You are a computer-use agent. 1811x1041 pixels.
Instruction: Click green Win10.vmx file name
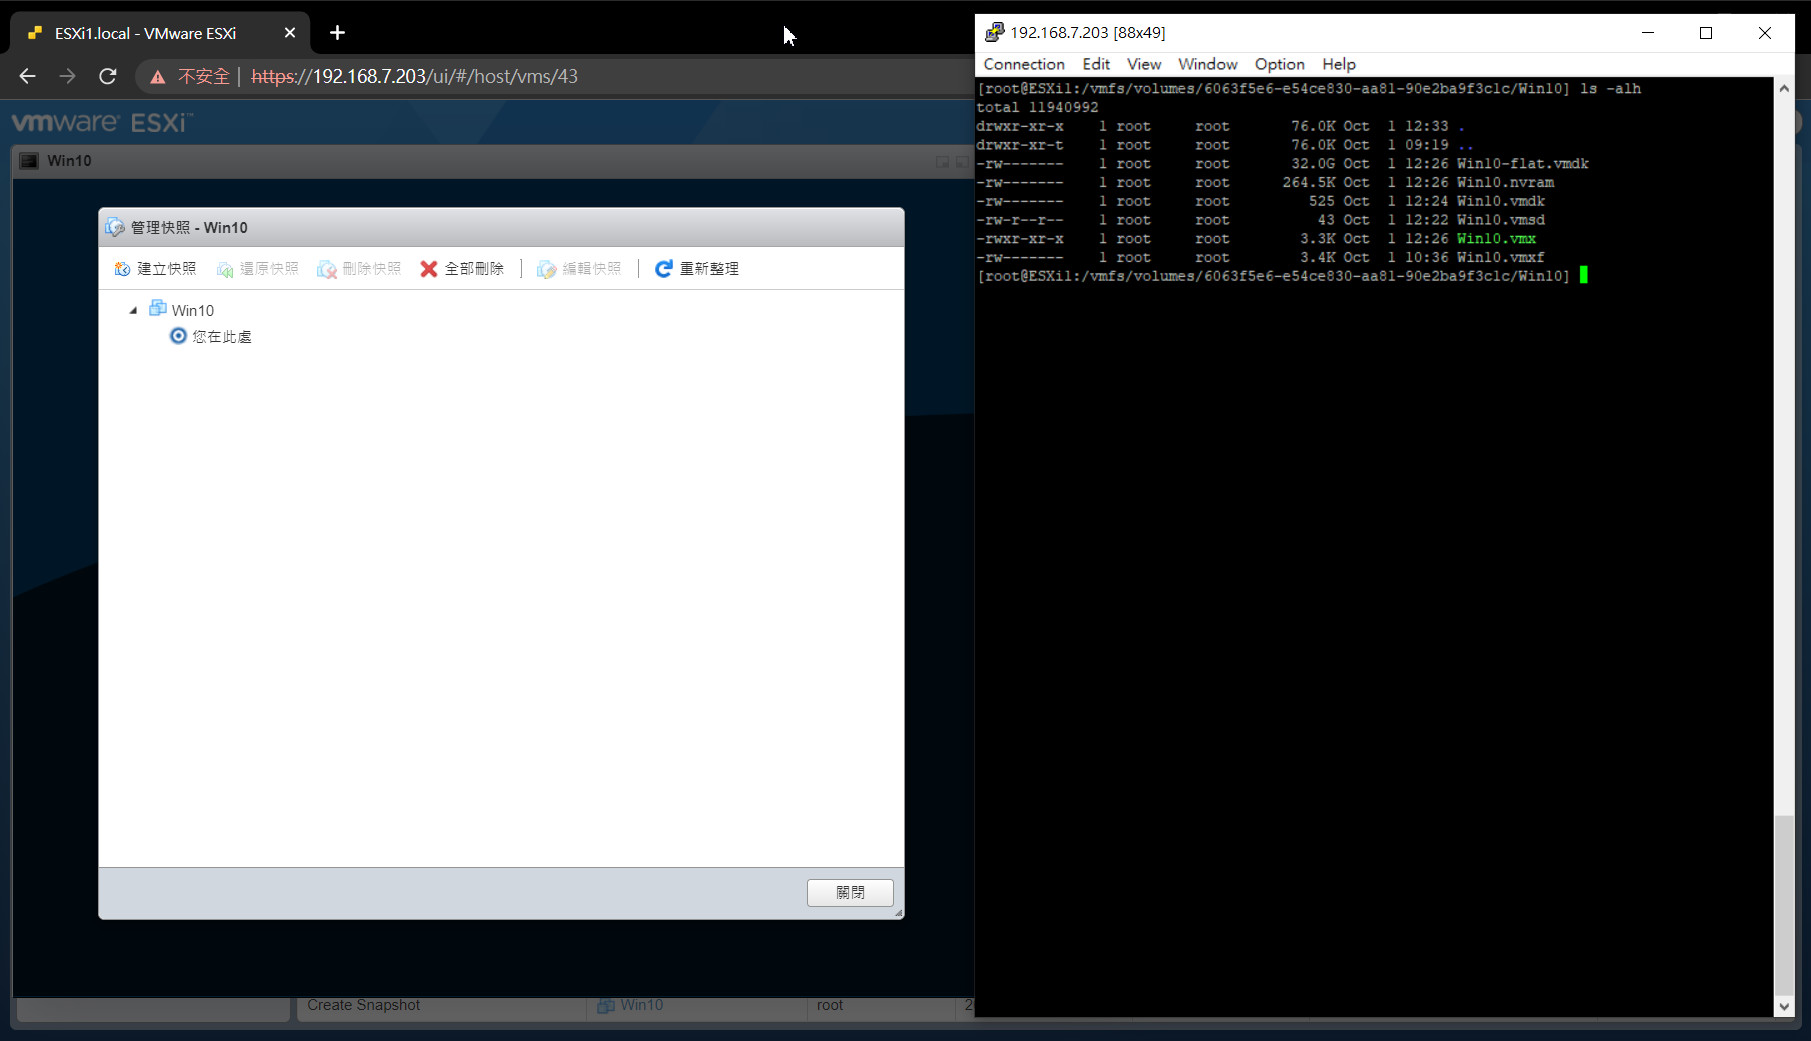tap(1496, 239)
